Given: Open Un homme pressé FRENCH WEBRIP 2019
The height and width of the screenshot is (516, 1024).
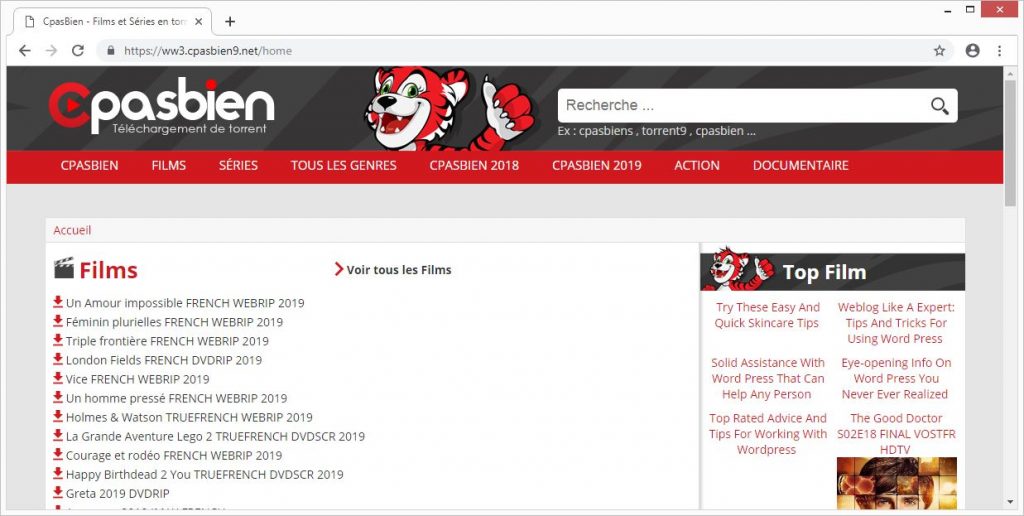Looking at the screenshot, I should point(176,398).
